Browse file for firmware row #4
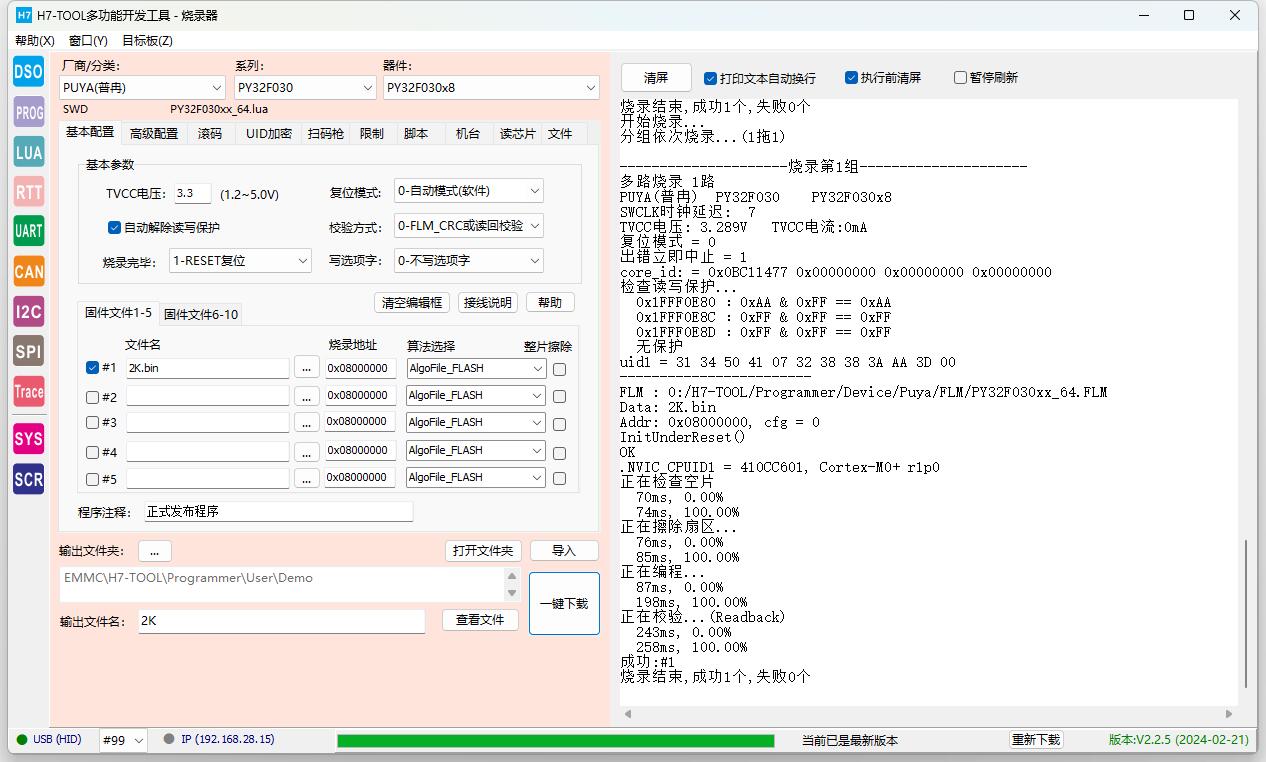The image size is (1266, 762). [x=307, y=451]
